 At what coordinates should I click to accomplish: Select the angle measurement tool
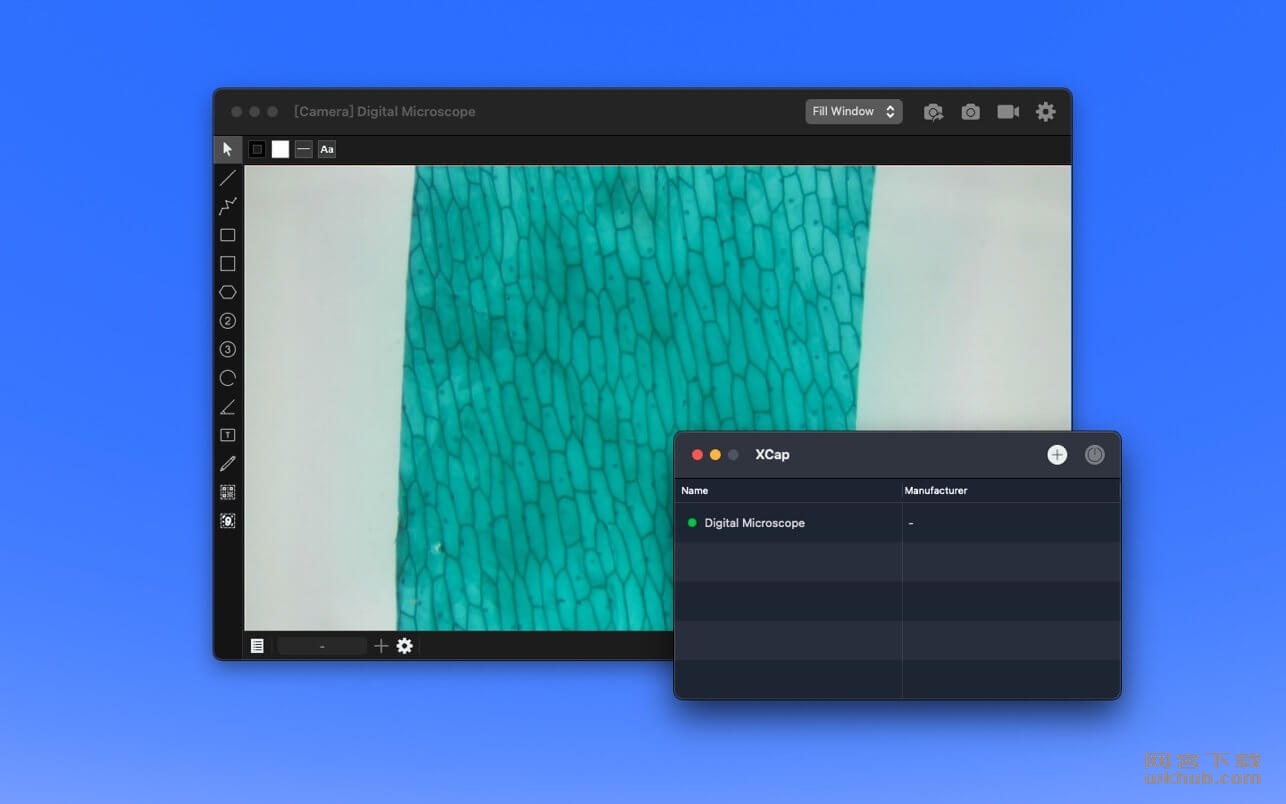228,407
